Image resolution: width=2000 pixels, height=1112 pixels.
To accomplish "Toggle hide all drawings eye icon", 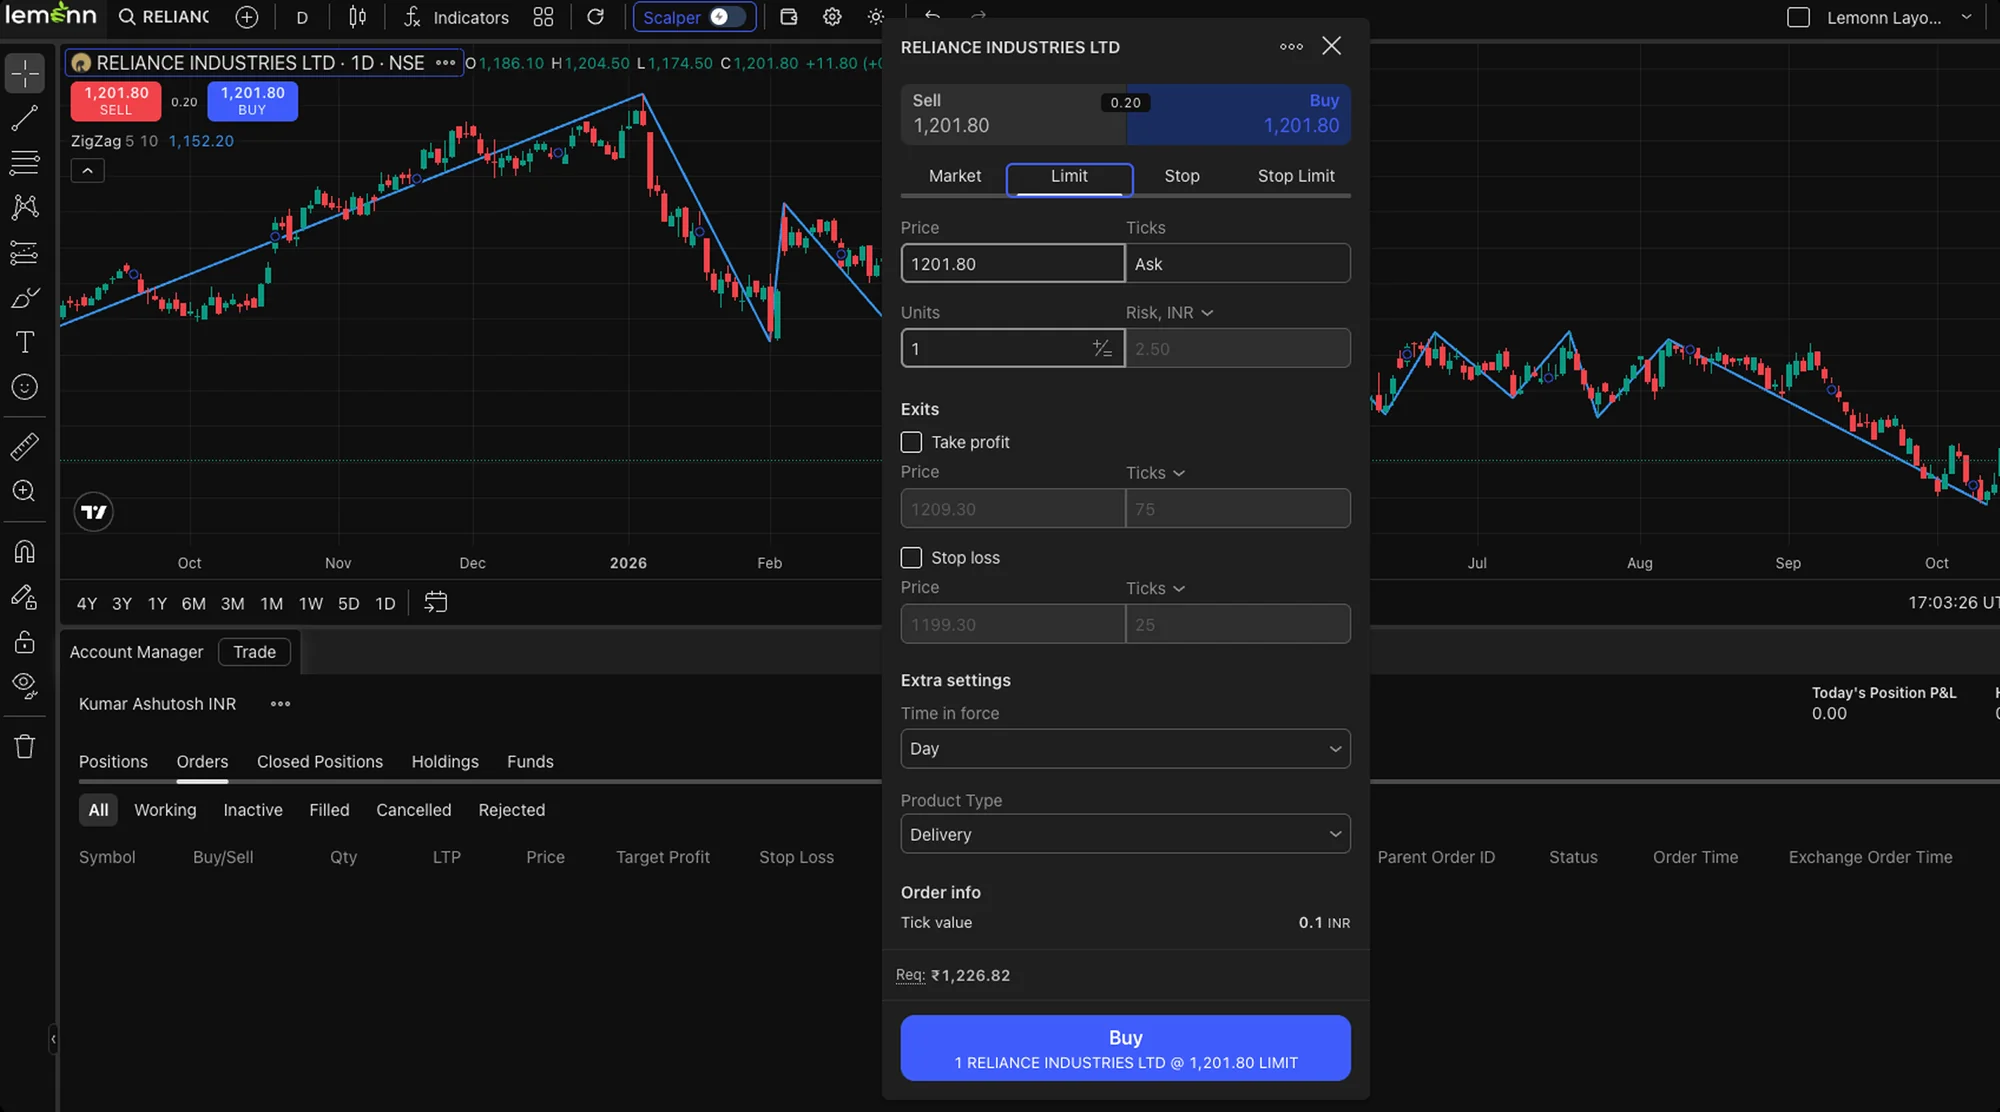I will point(25,685).
